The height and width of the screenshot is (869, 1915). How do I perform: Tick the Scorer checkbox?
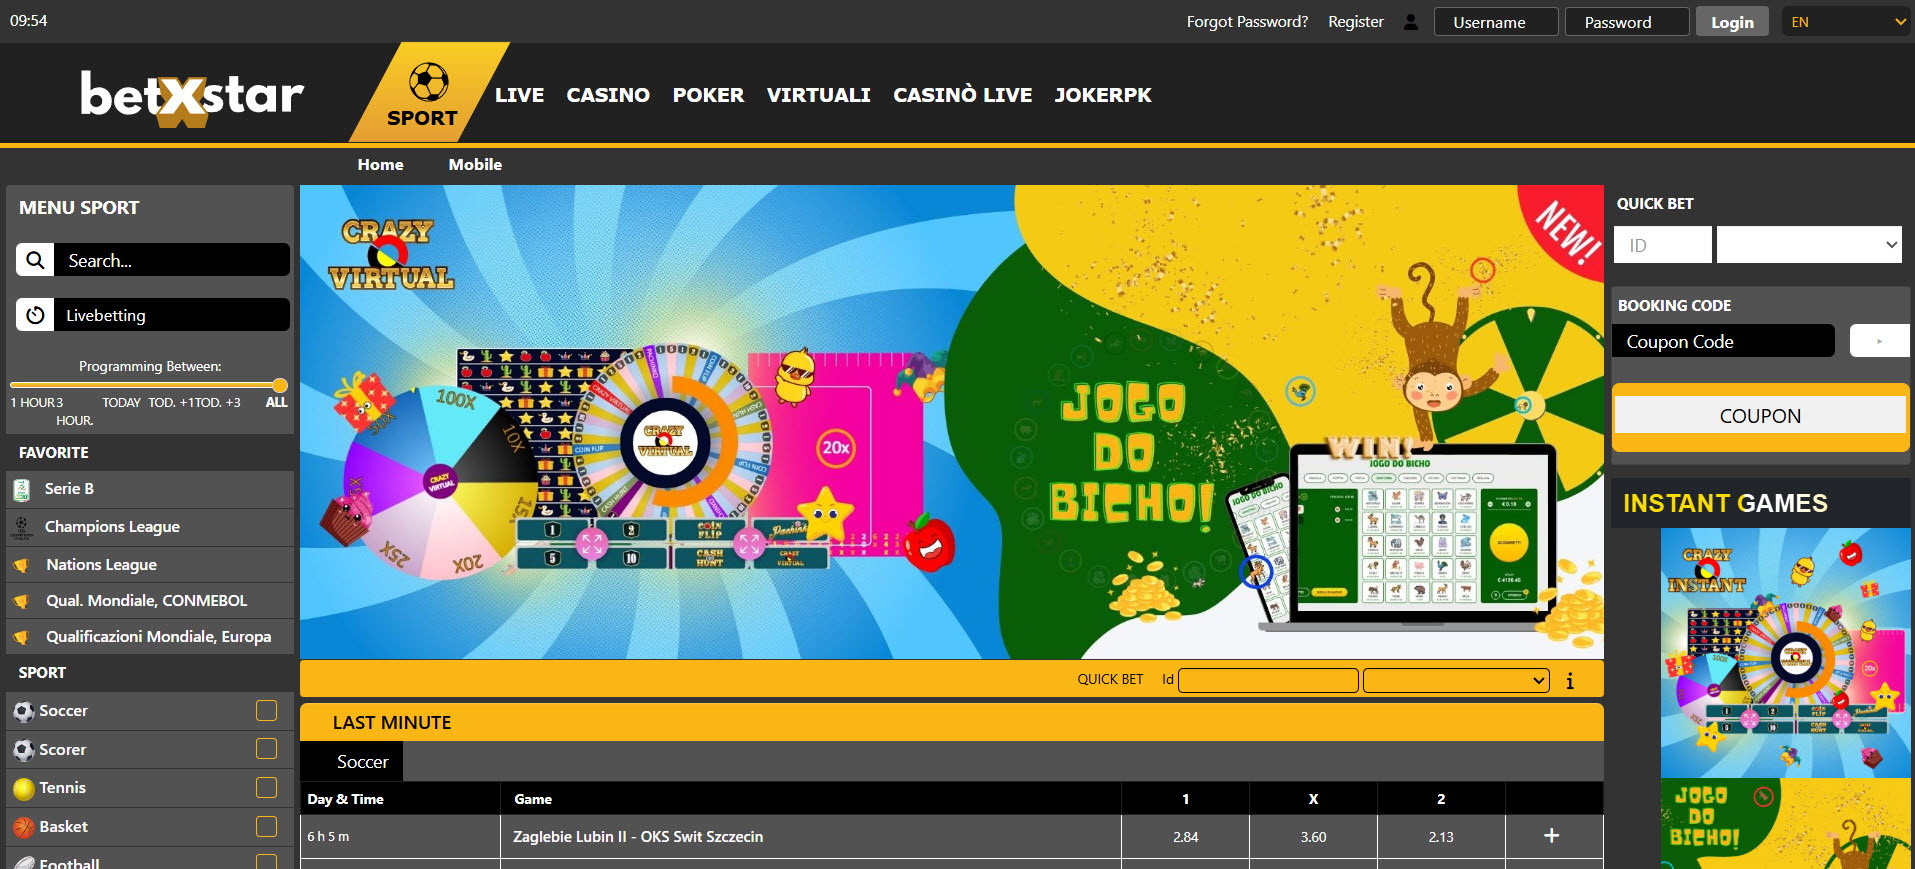coord(266,748)
